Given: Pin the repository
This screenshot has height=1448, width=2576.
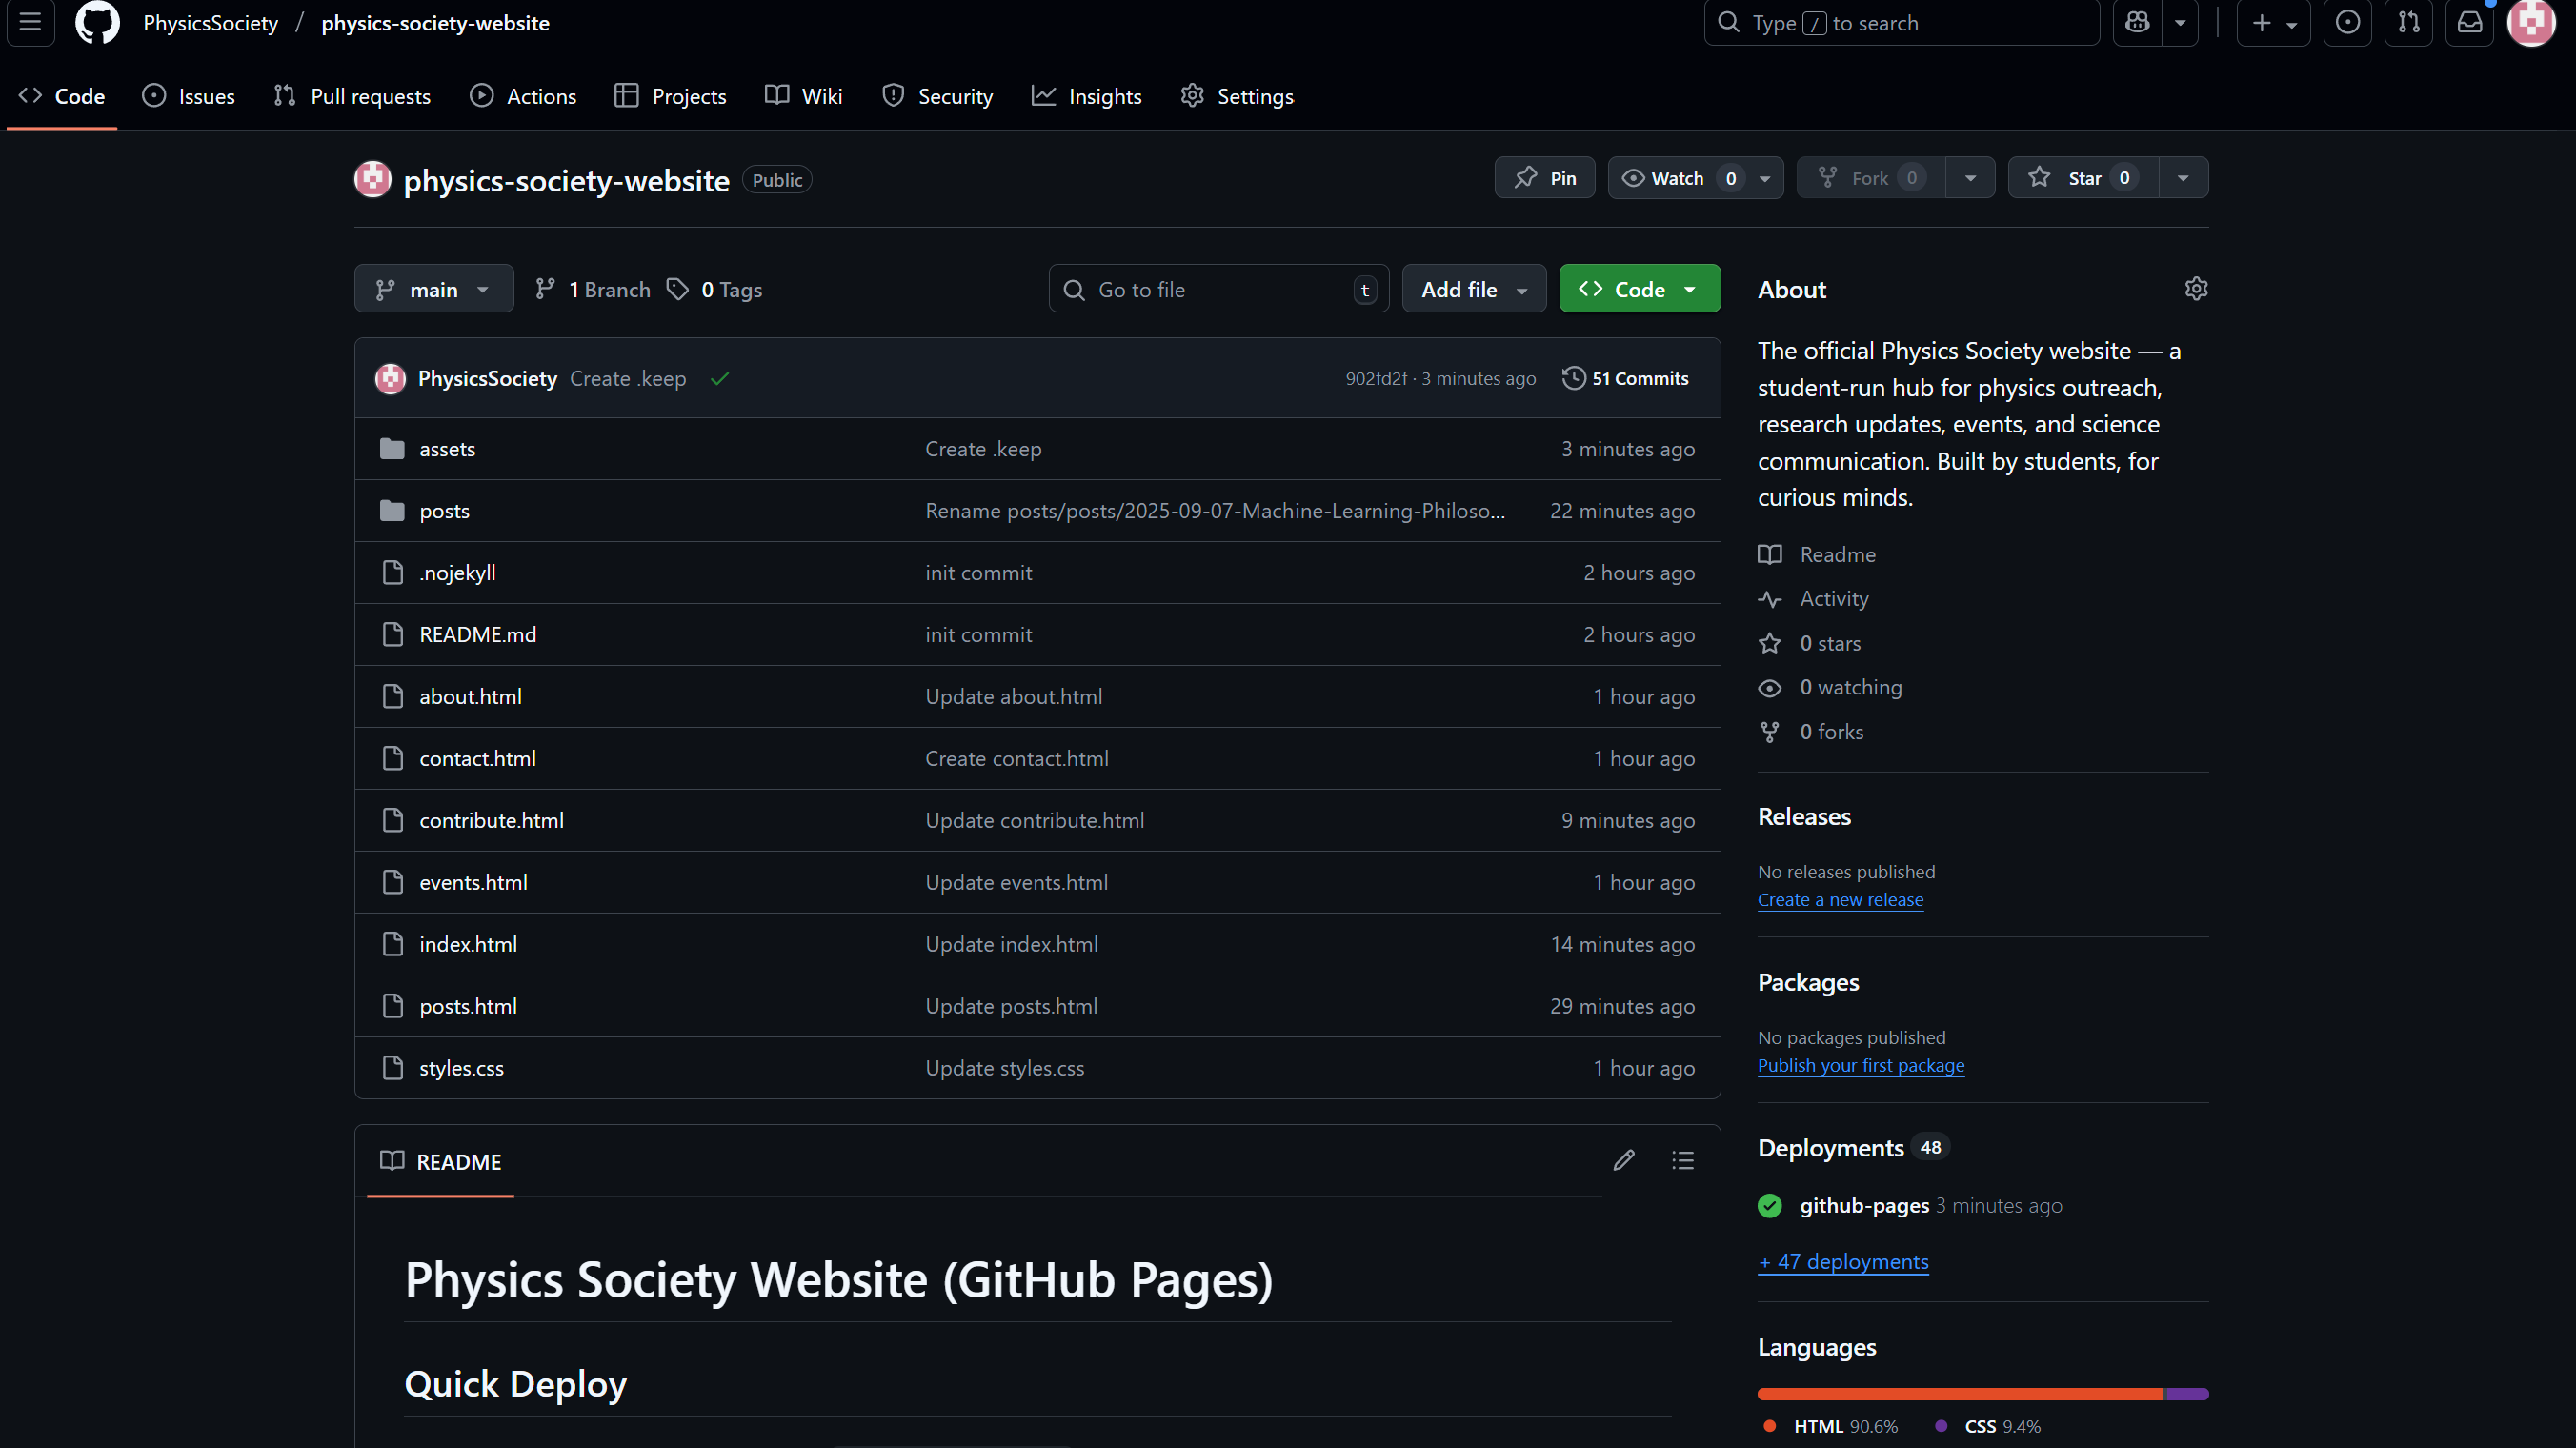Looking at the screenshot, I should pos(1544,177).
